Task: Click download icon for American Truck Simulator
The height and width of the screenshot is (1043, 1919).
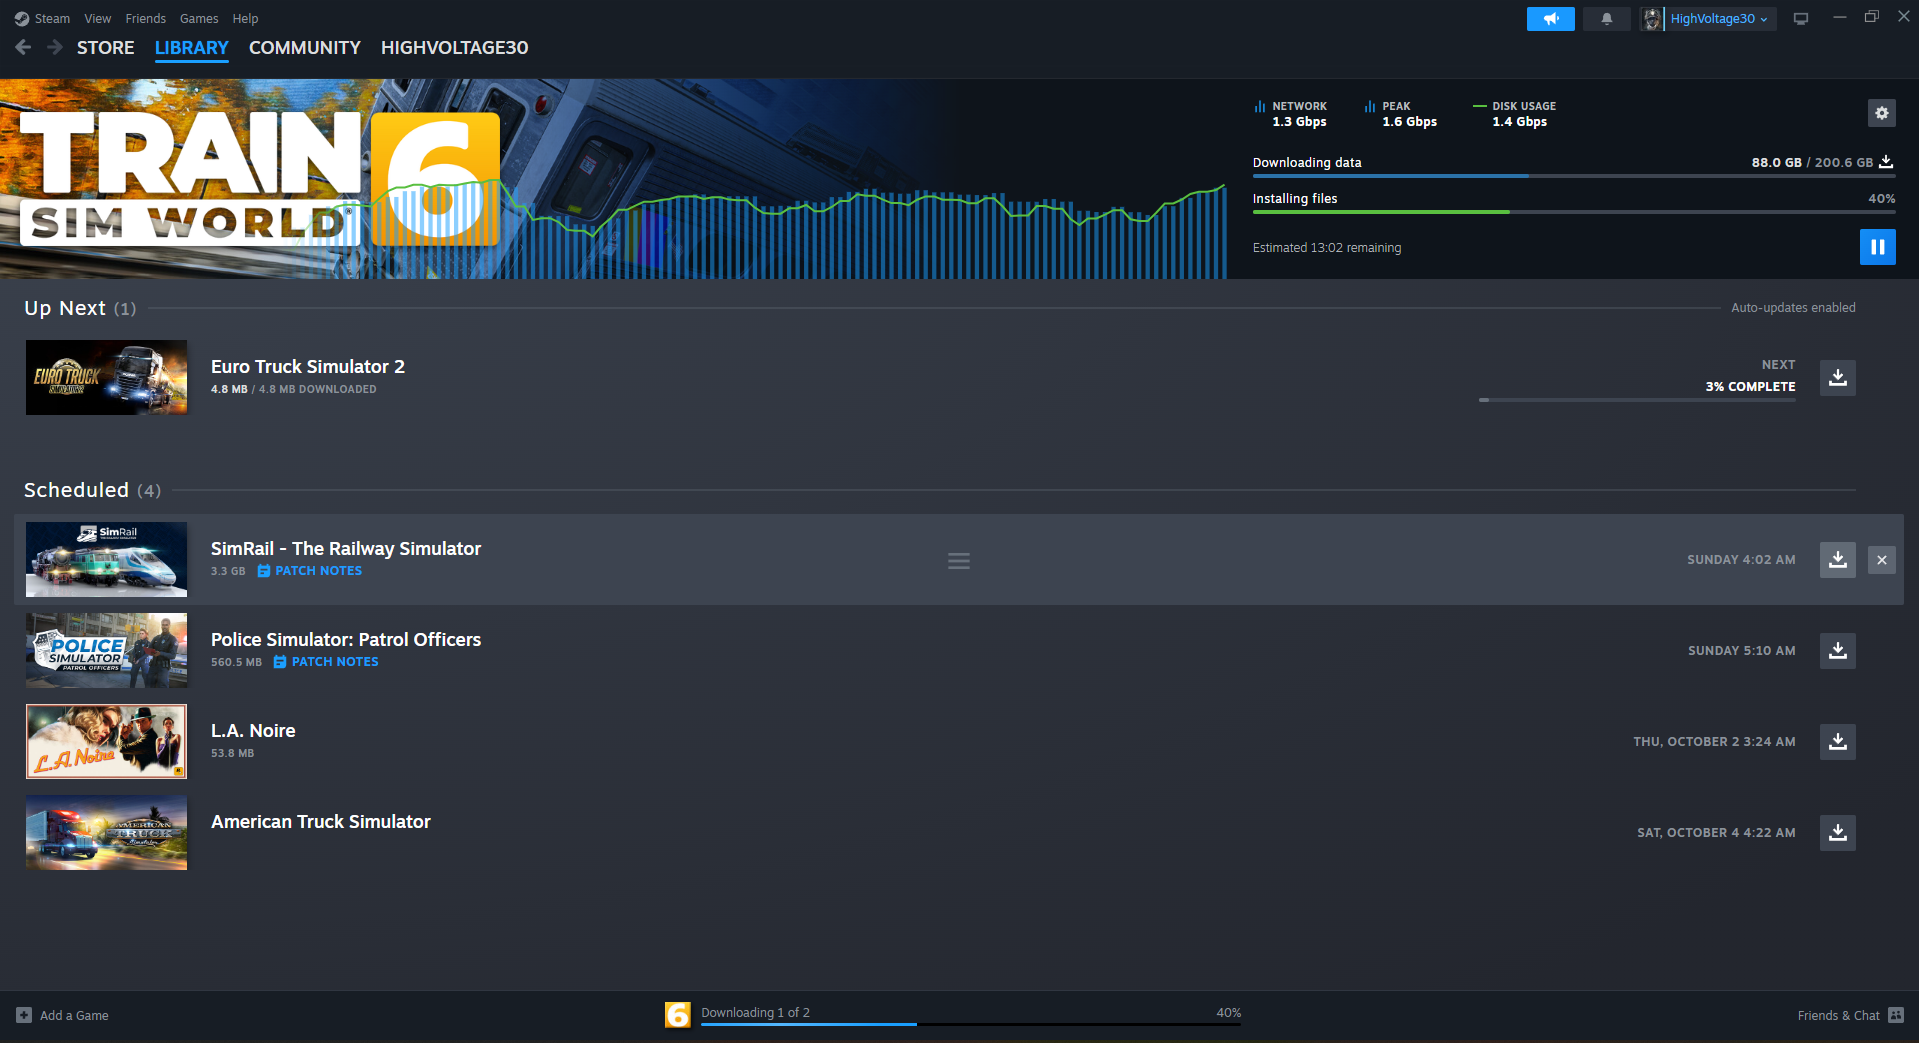Action: pyautogui.click(x=1837, y=833)
